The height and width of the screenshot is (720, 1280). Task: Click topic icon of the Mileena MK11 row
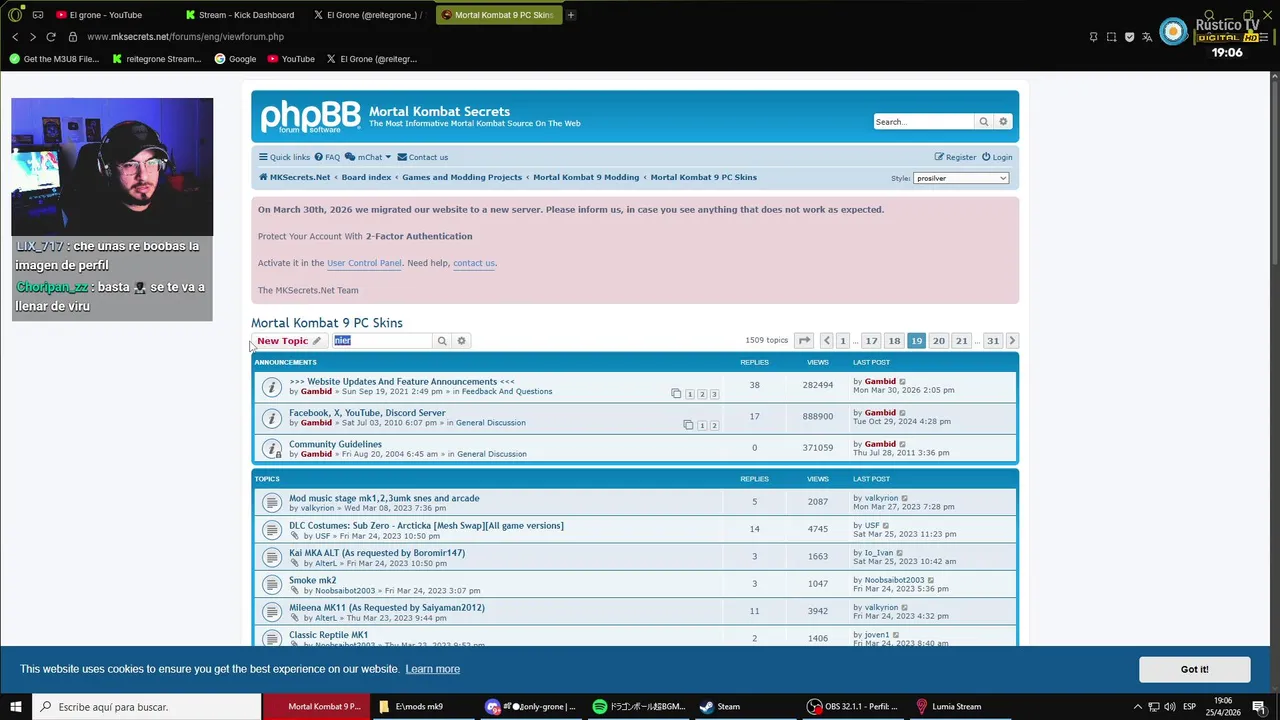coord(271,612)
